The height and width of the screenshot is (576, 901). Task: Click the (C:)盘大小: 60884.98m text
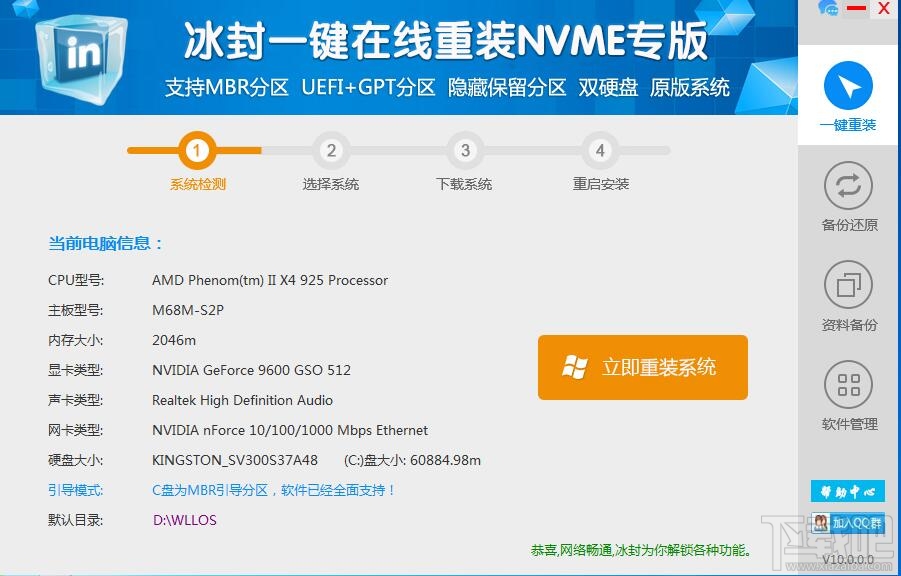tap(413, 460)
